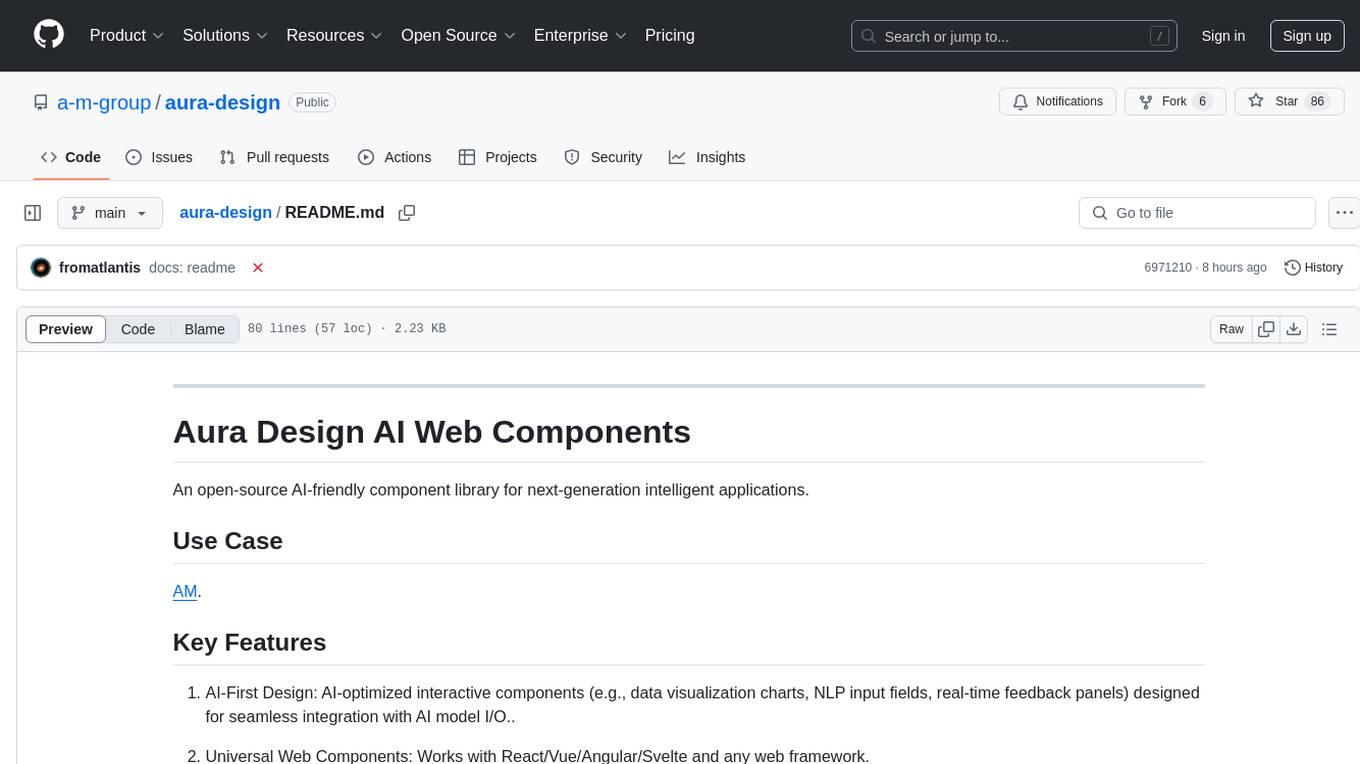1360x764 pixels.
Task: Open the docs: readme commit message
Action: point(192,268)
